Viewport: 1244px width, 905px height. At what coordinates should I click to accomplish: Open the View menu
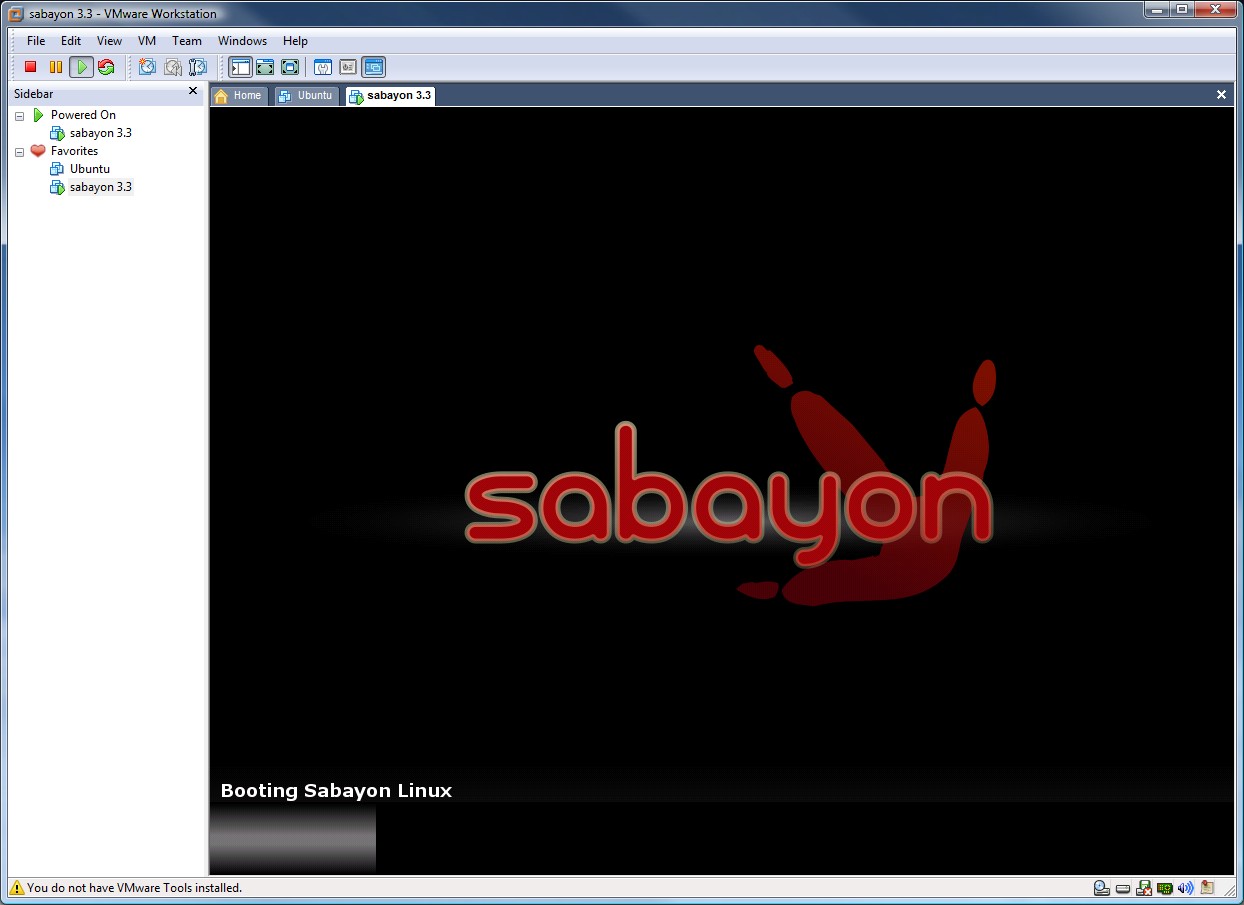[x=109, y=41]
